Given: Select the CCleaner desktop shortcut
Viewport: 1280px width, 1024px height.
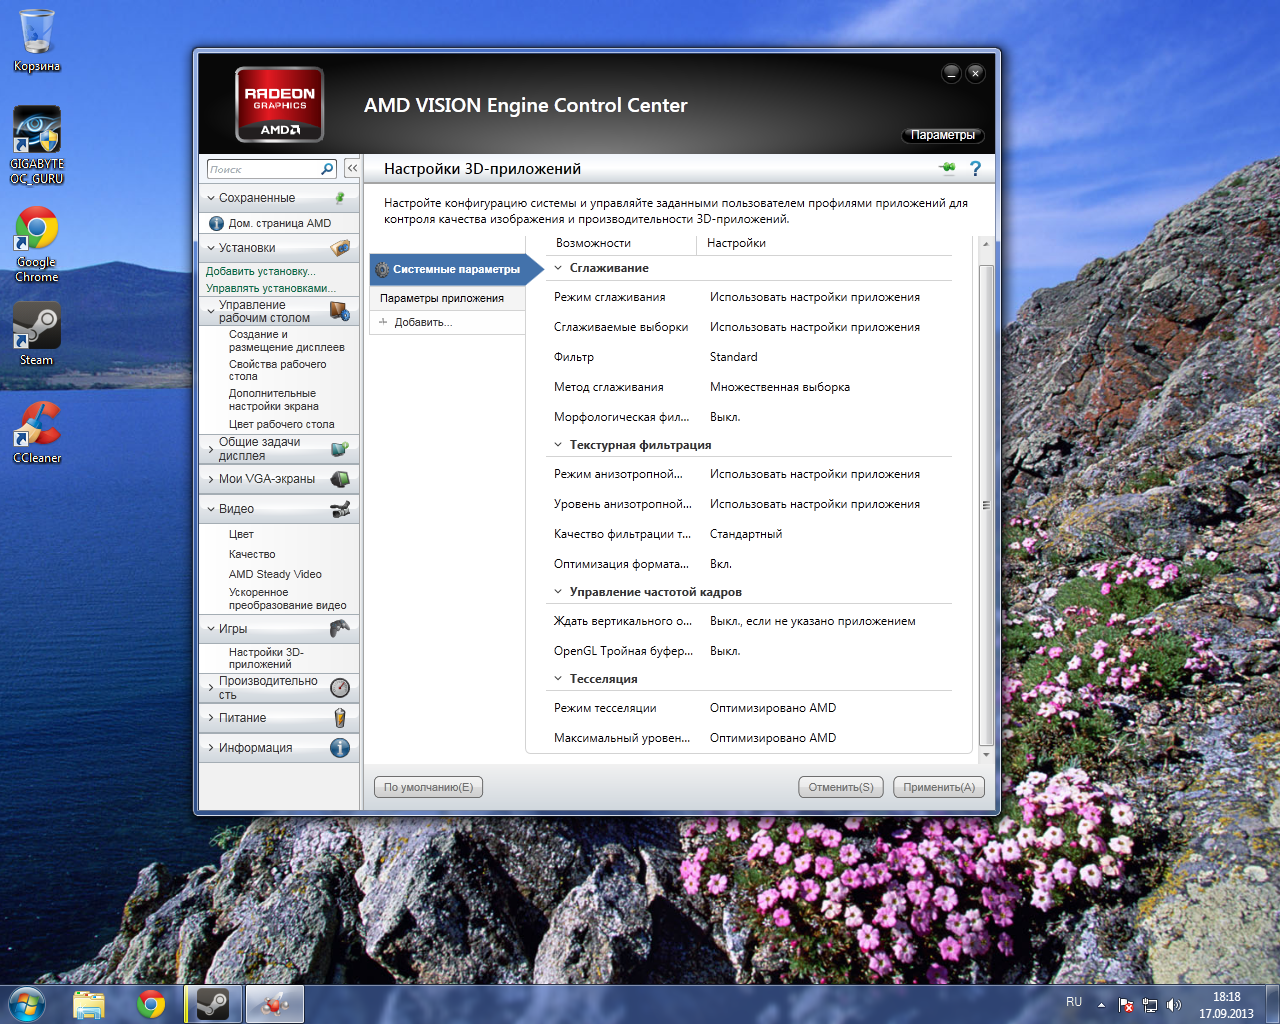Looking at the screenshot, I should tap(37, 432).
